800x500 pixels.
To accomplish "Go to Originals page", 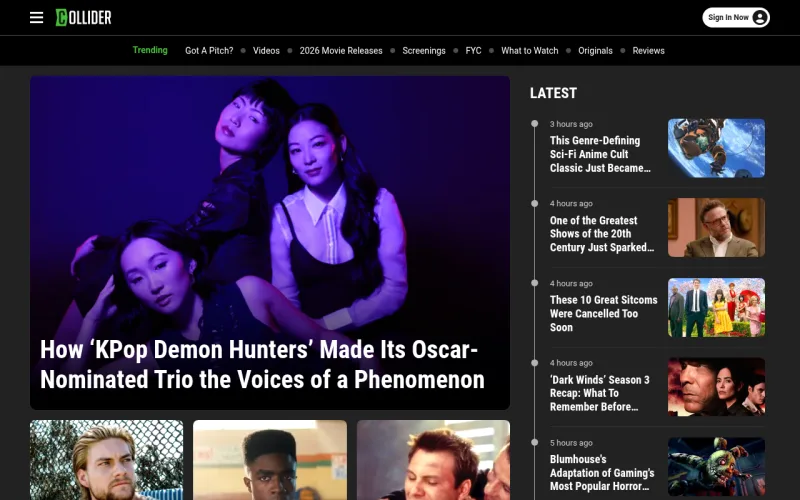I will (x=595, y=51).
